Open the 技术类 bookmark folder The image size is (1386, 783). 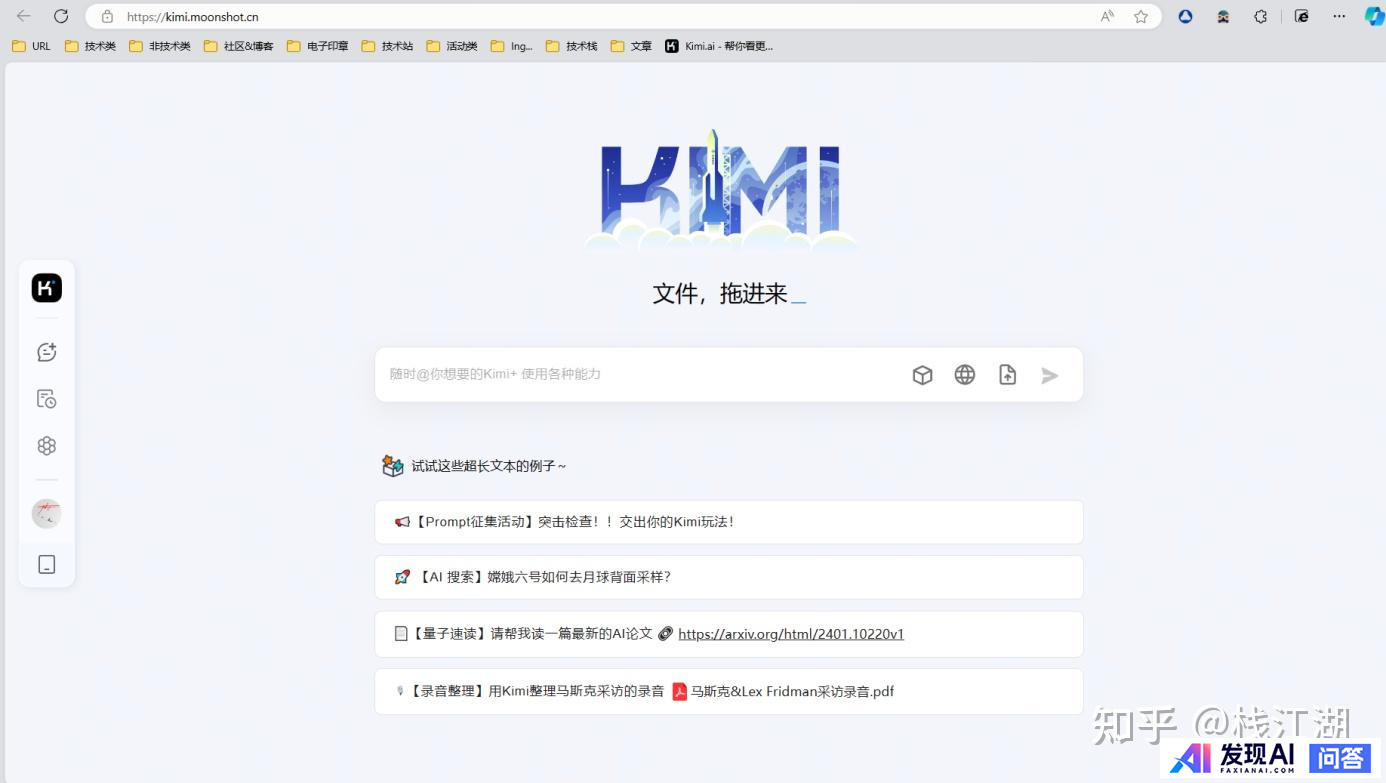coord(90,46)
